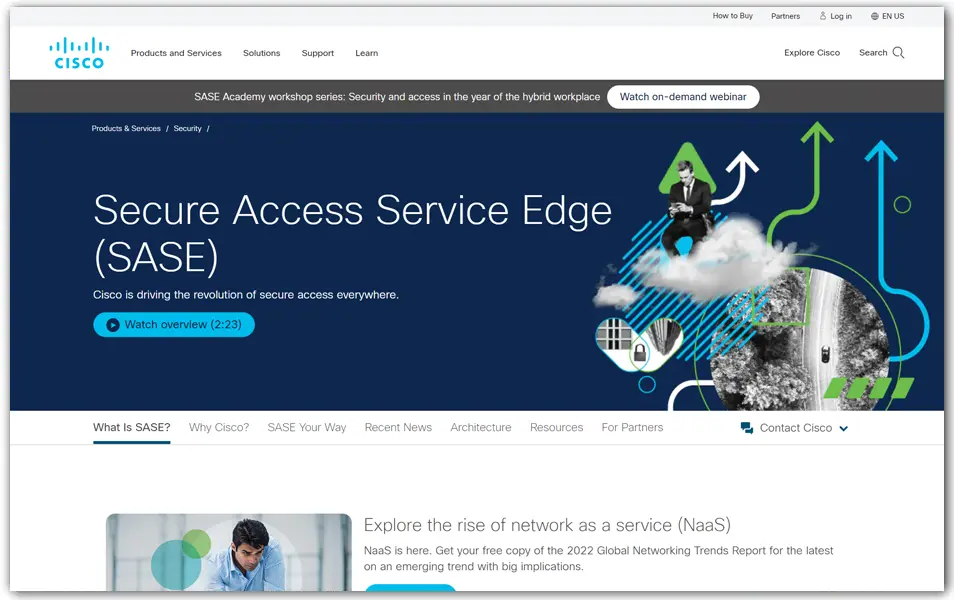Click the play icon on Watch overview
The height and width of the screenshot is (600, 954).
pyautogui.click(x=113, y=325)
